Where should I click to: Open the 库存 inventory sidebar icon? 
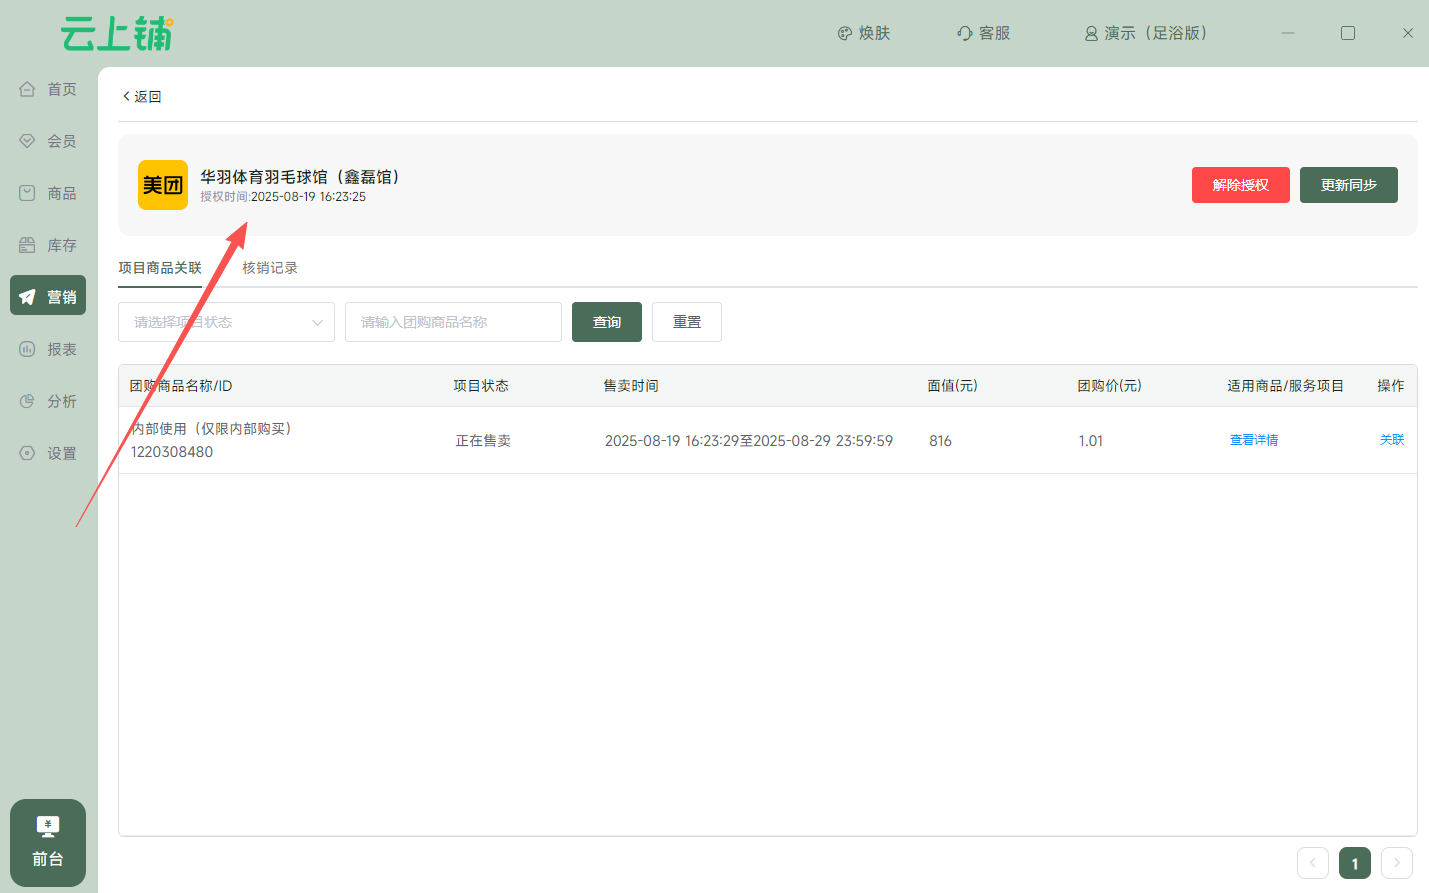point(28,245)
